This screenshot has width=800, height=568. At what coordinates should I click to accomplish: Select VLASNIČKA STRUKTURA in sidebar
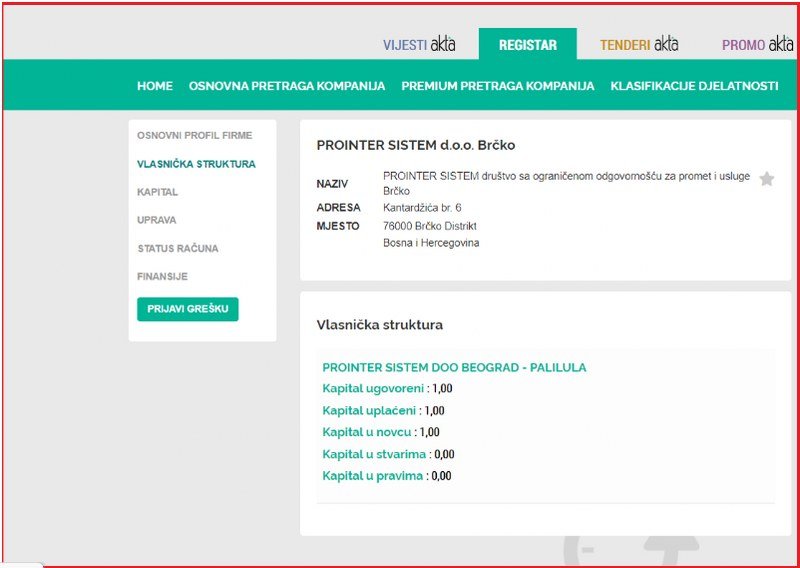[x=196, y=164]
